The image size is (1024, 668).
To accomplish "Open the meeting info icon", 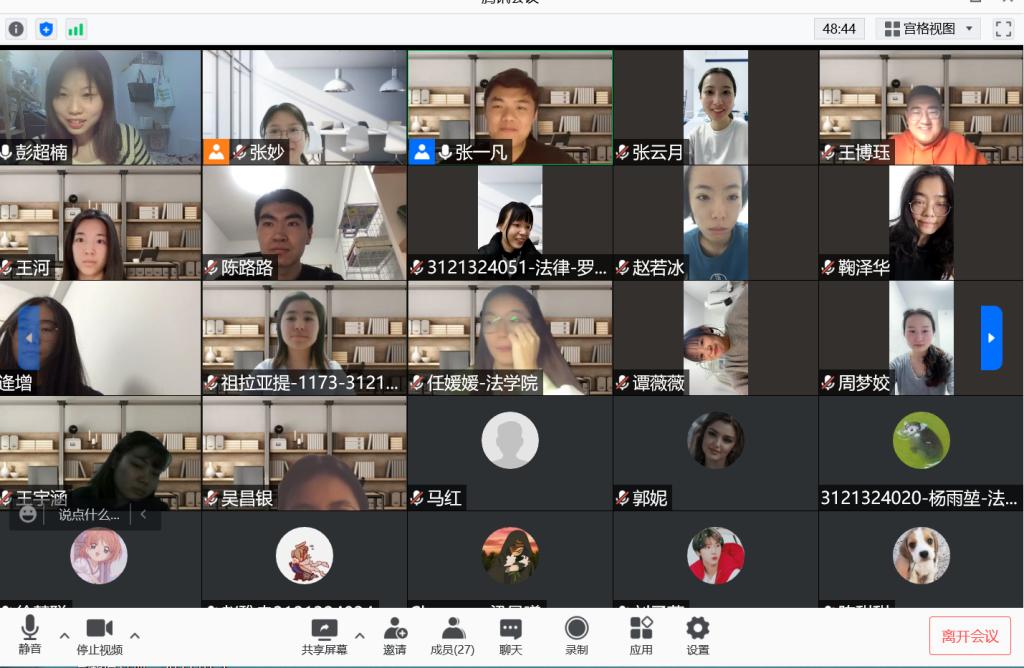I will pyautogui.click(x=16, y=29).
